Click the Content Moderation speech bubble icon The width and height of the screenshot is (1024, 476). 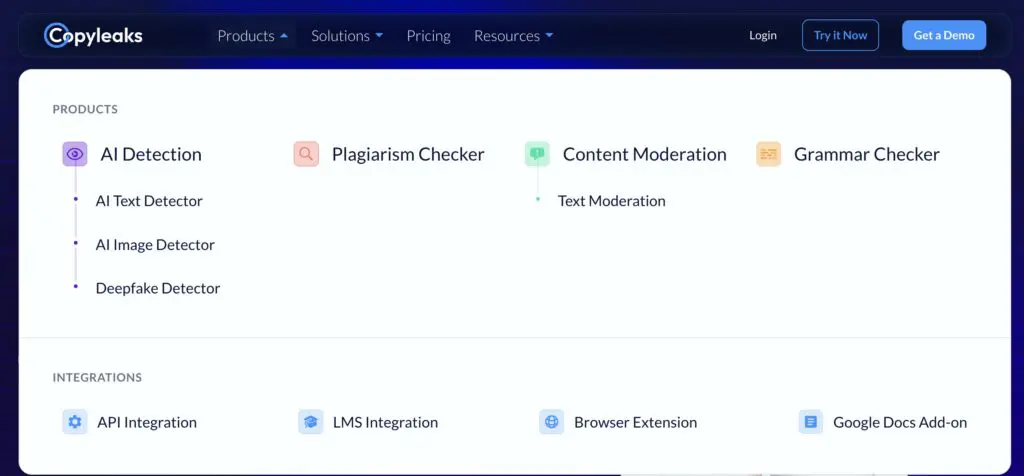pos(537,154)
